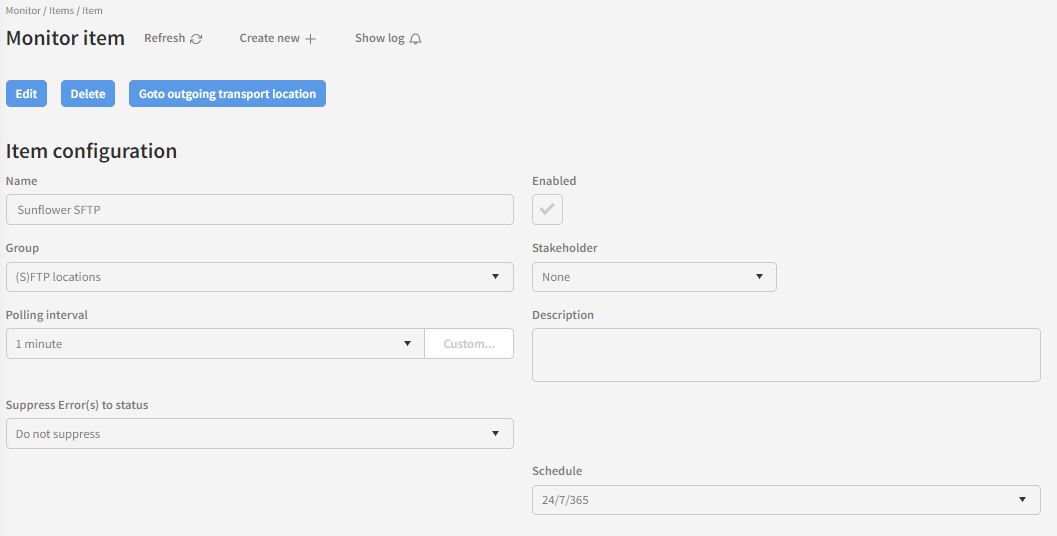The image size is (1057, 536).
Task: Click the circular arrows Refresh icon
Action: (x=196, y=39)
